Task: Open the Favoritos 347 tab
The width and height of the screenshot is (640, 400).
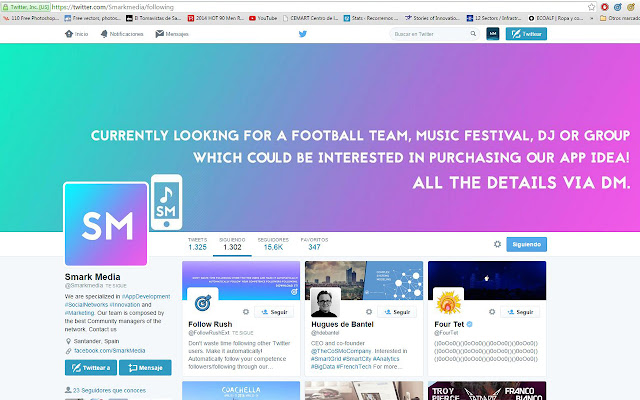Action: tap(314, 244)
